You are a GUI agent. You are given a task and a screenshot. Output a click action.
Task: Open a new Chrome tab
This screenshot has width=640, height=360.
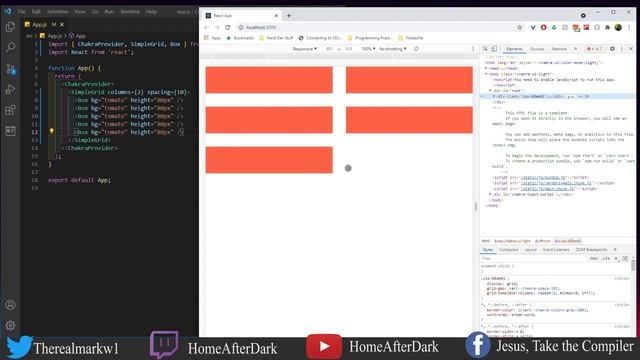[289, 16]
